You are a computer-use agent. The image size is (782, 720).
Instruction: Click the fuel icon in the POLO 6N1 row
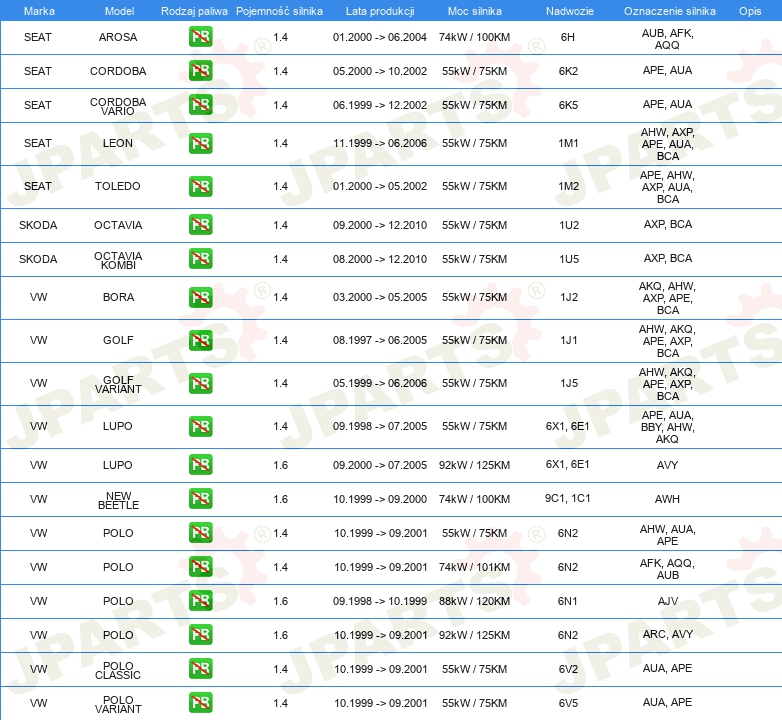pos(200,600)
